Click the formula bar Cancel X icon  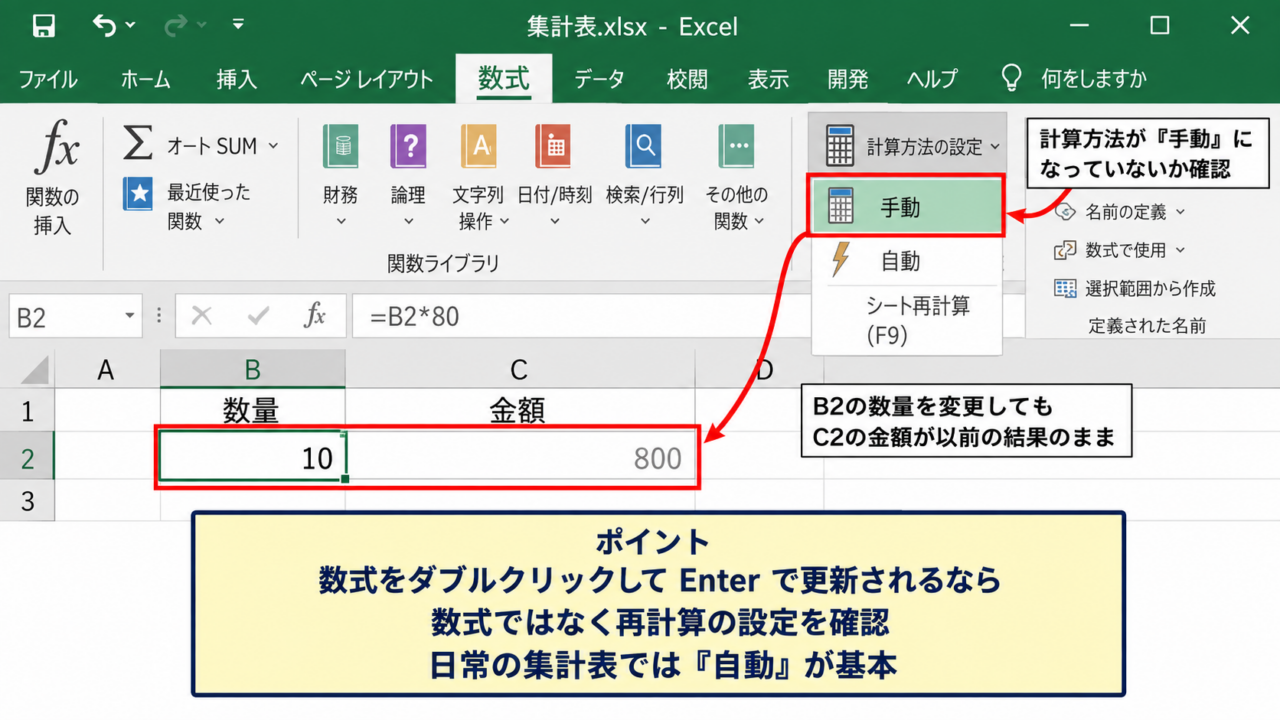point(201,316)
